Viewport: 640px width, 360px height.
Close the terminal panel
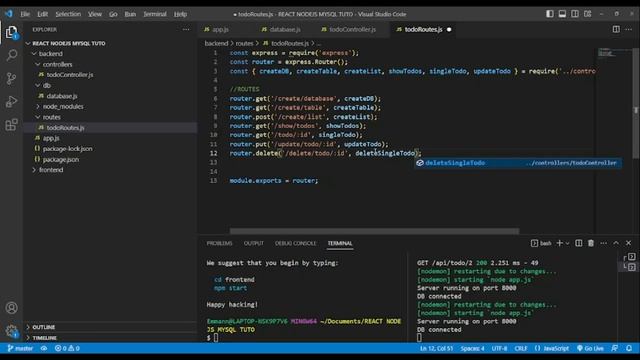629,243
